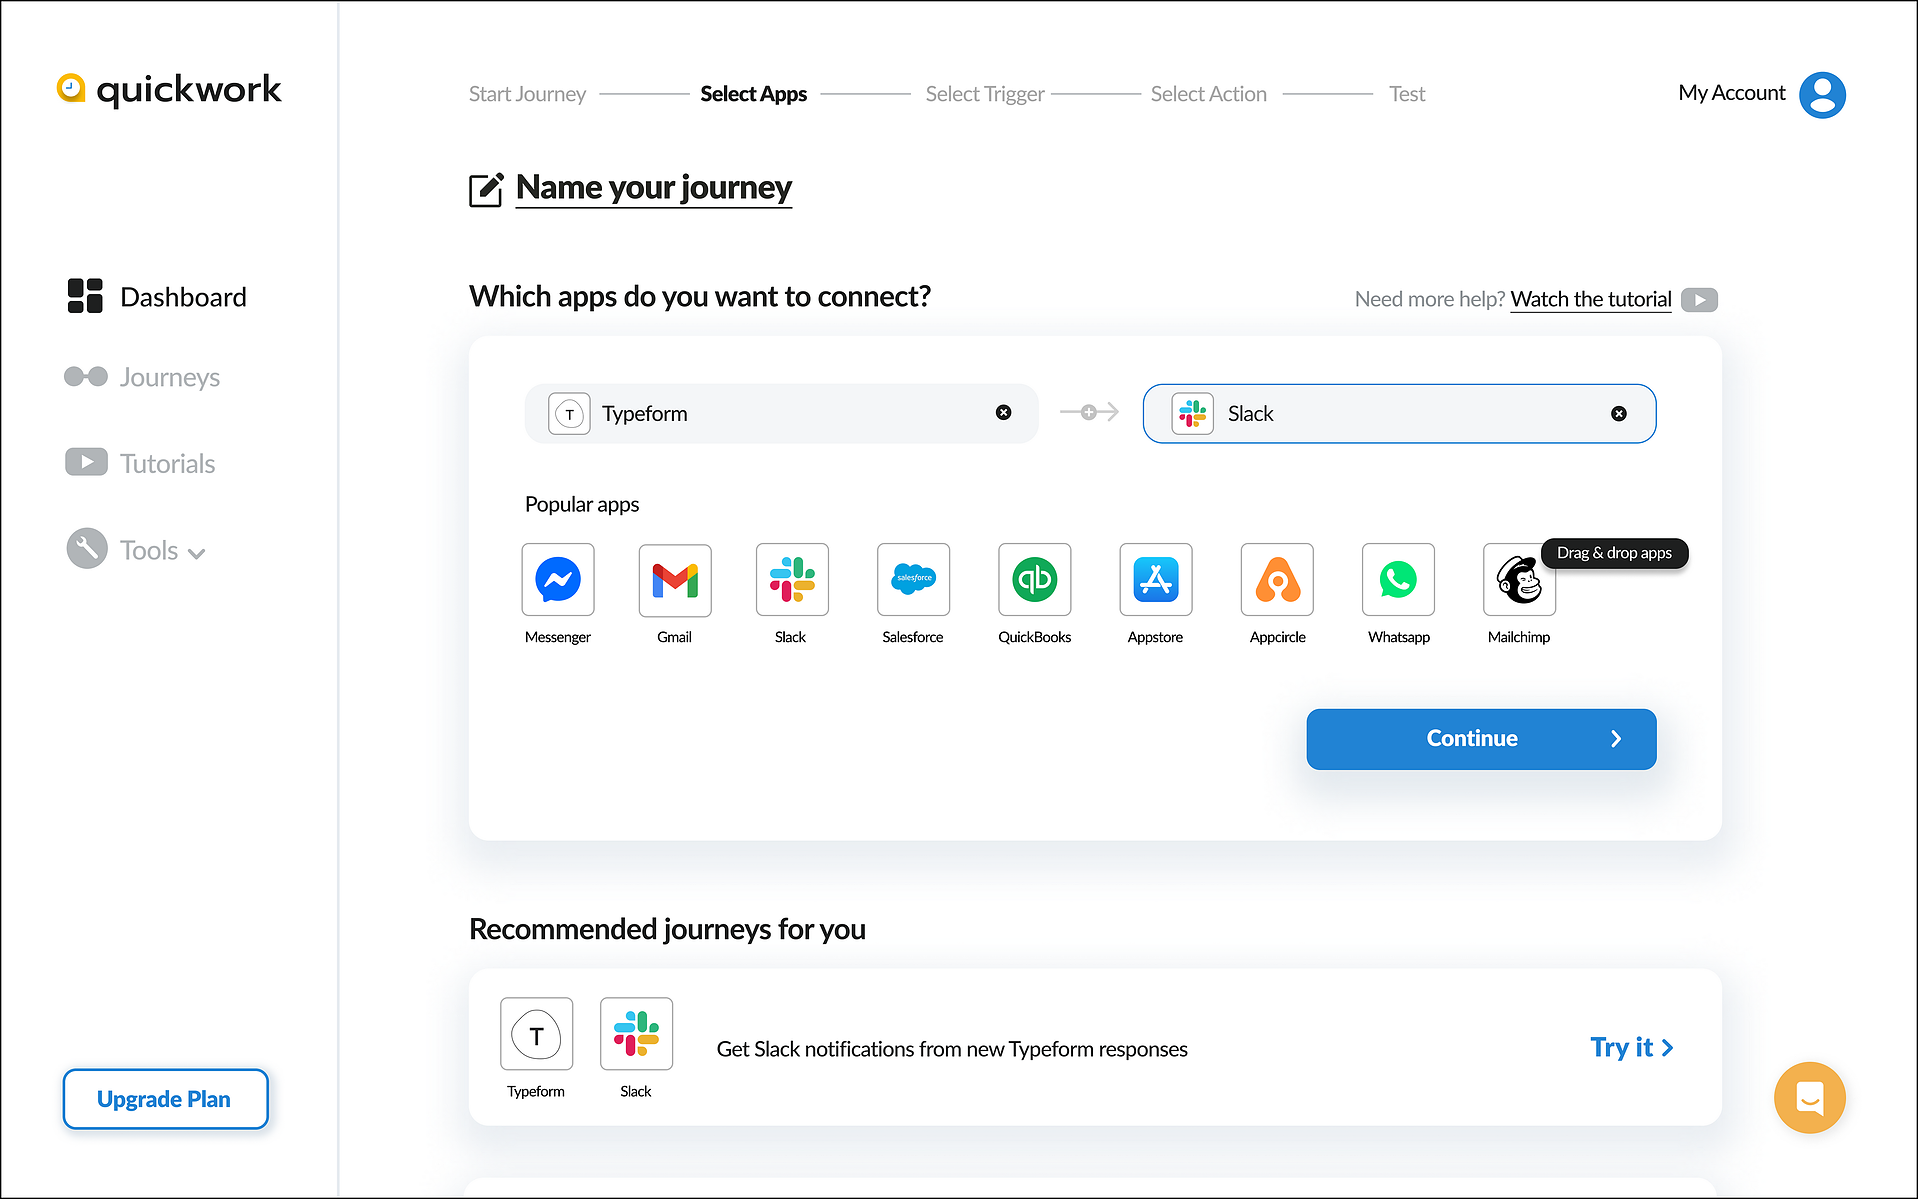1918x1199 pixels.
Task: Open the orange chat support bubble
Action: tap(1810, 1097)
